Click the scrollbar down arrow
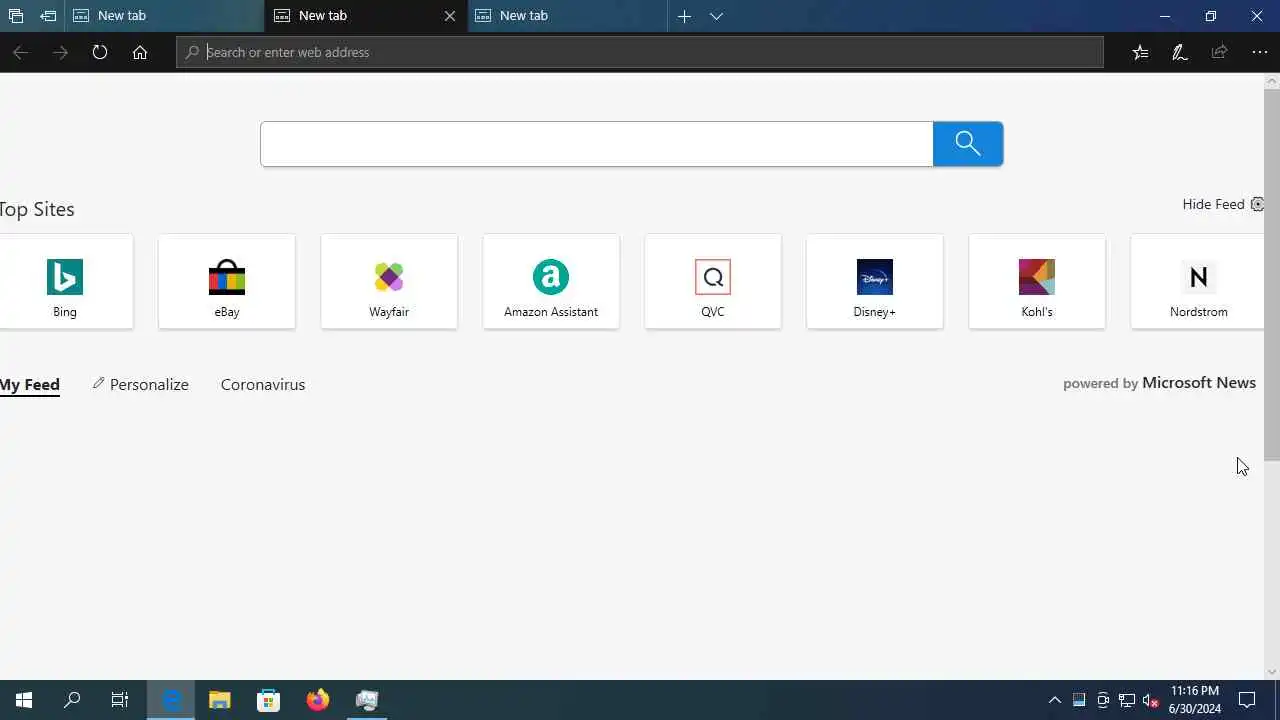 tap(1272, 672)
